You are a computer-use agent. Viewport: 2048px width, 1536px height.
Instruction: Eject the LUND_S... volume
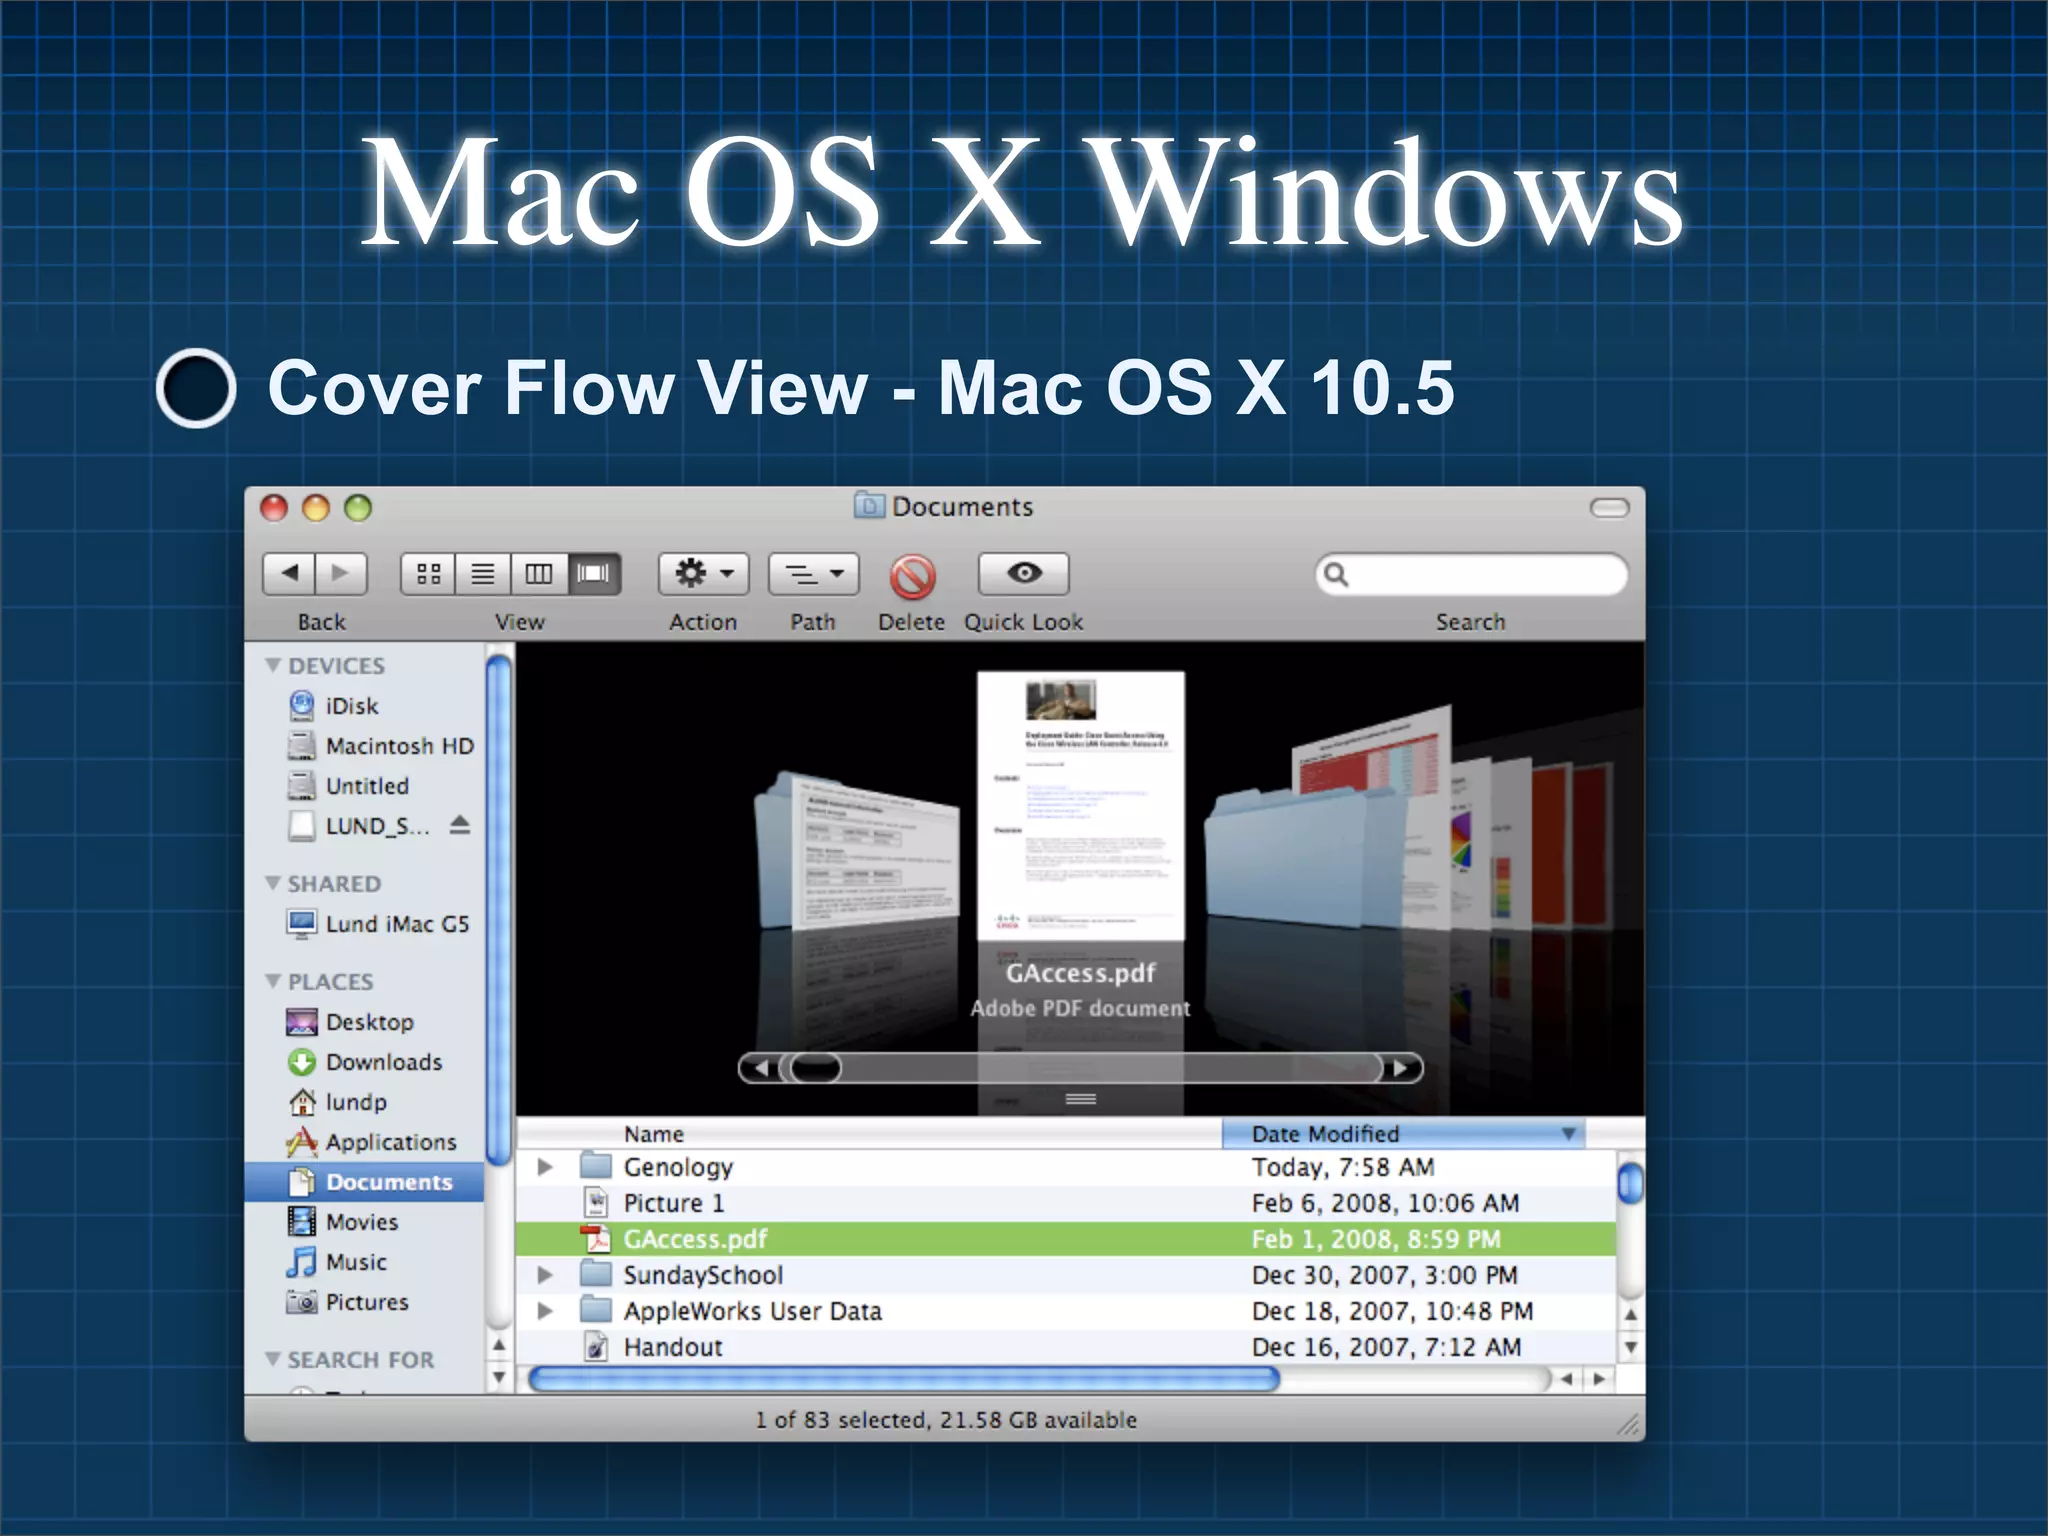tap(459, 825)
